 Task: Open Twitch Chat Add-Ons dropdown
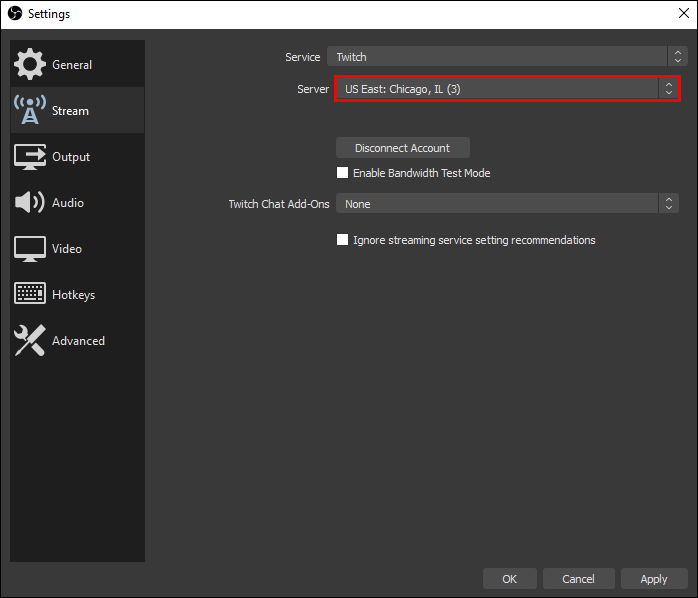[507, 204]
